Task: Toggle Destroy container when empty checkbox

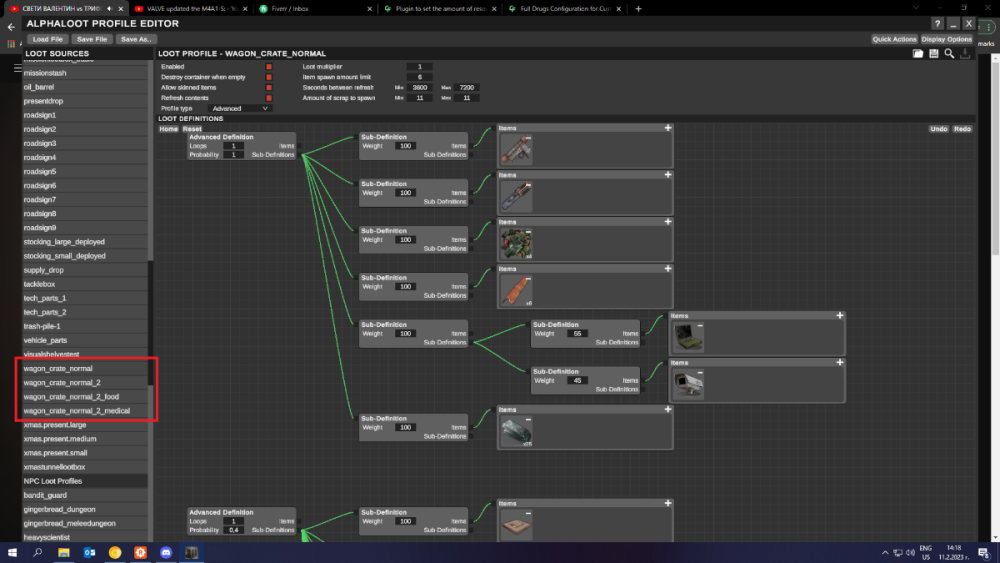Action: 269,77
